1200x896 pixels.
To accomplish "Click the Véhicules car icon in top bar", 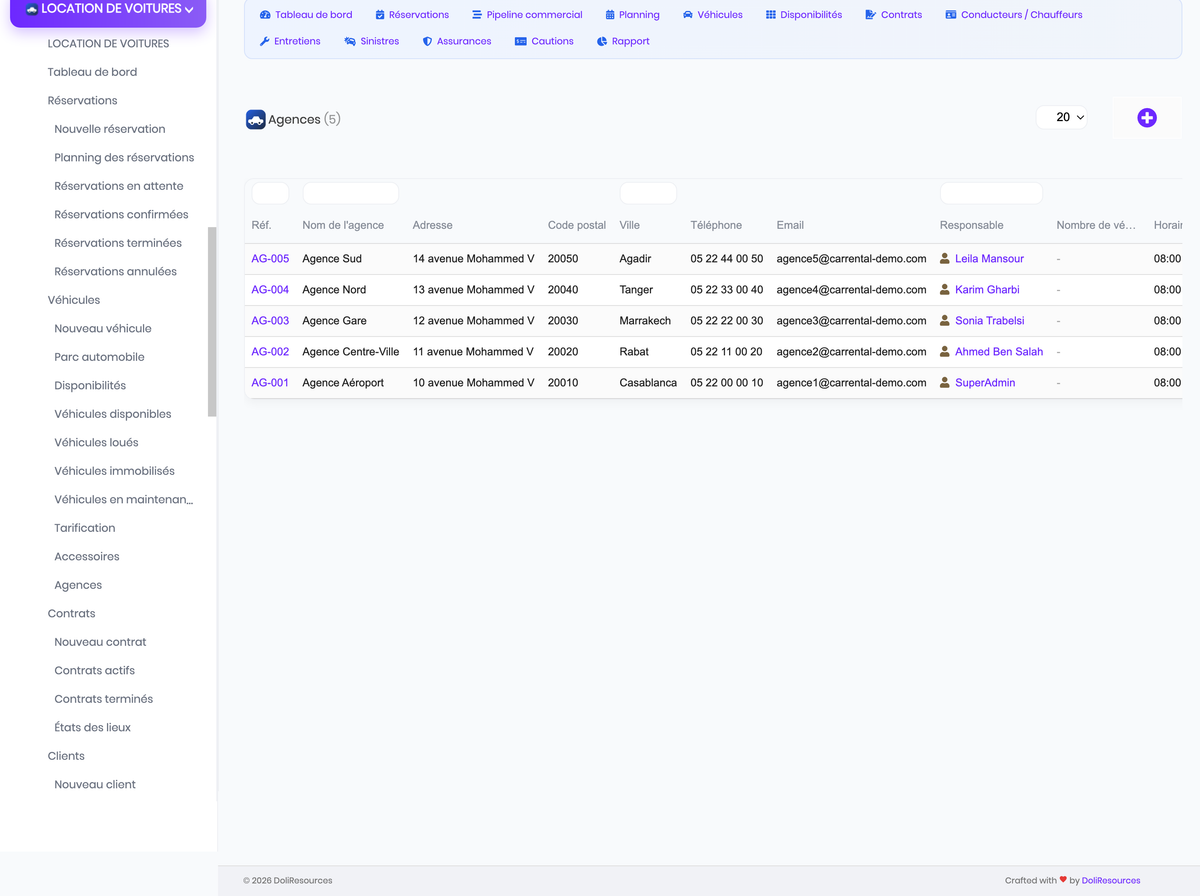I will (x=688, y=15).
